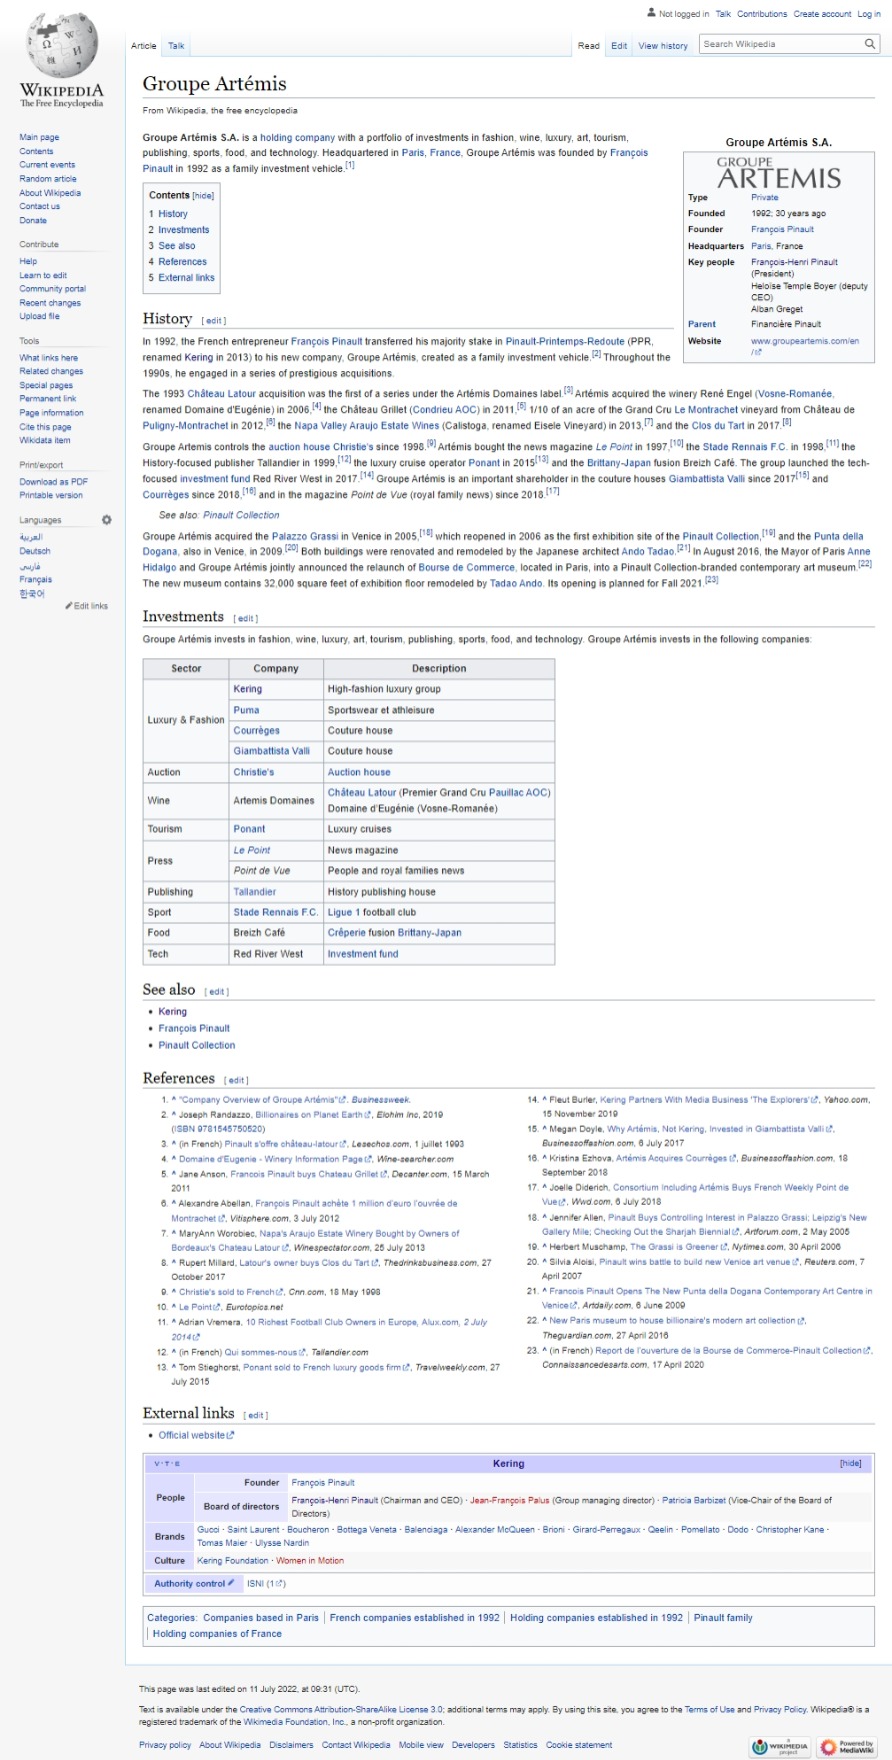Click Bottega Veneta in Kering navbox
The height and width of the screenshot is (1760, 892).
pos(366,1530)
